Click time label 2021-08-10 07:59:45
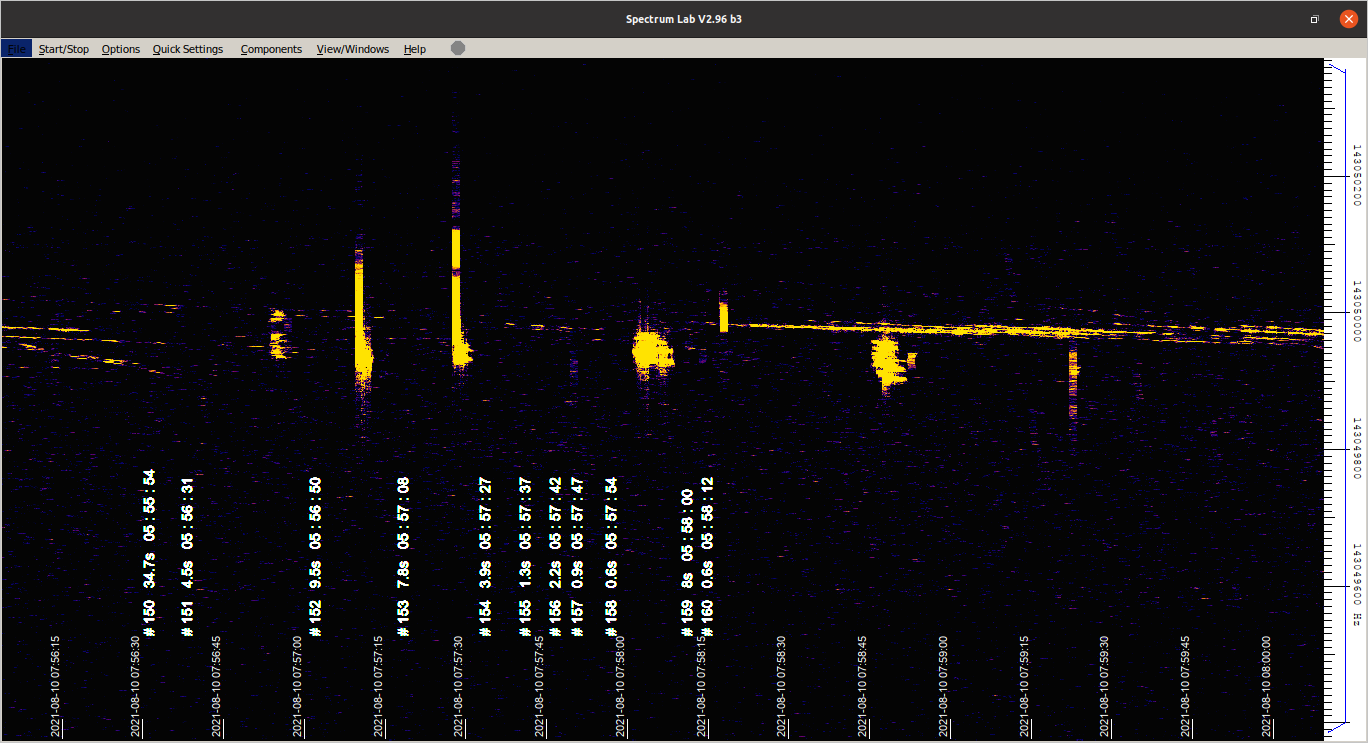 (1185, 686)
